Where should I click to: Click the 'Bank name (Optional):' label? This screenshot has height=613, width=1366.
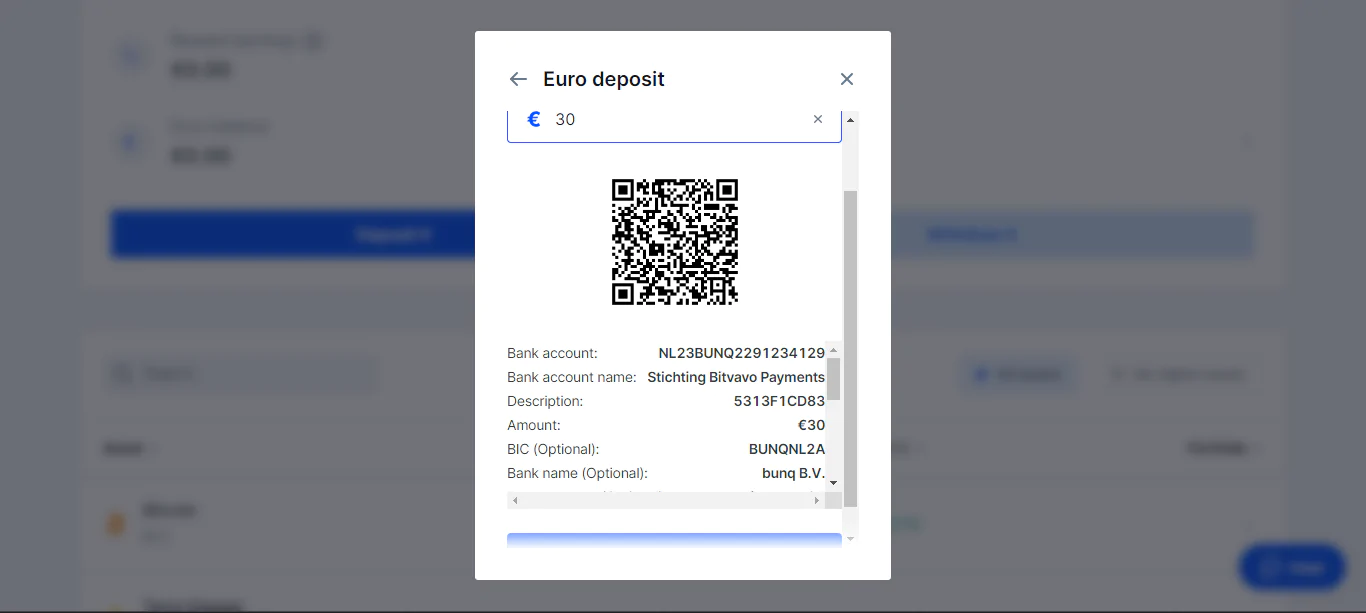(x=577, y=473)
